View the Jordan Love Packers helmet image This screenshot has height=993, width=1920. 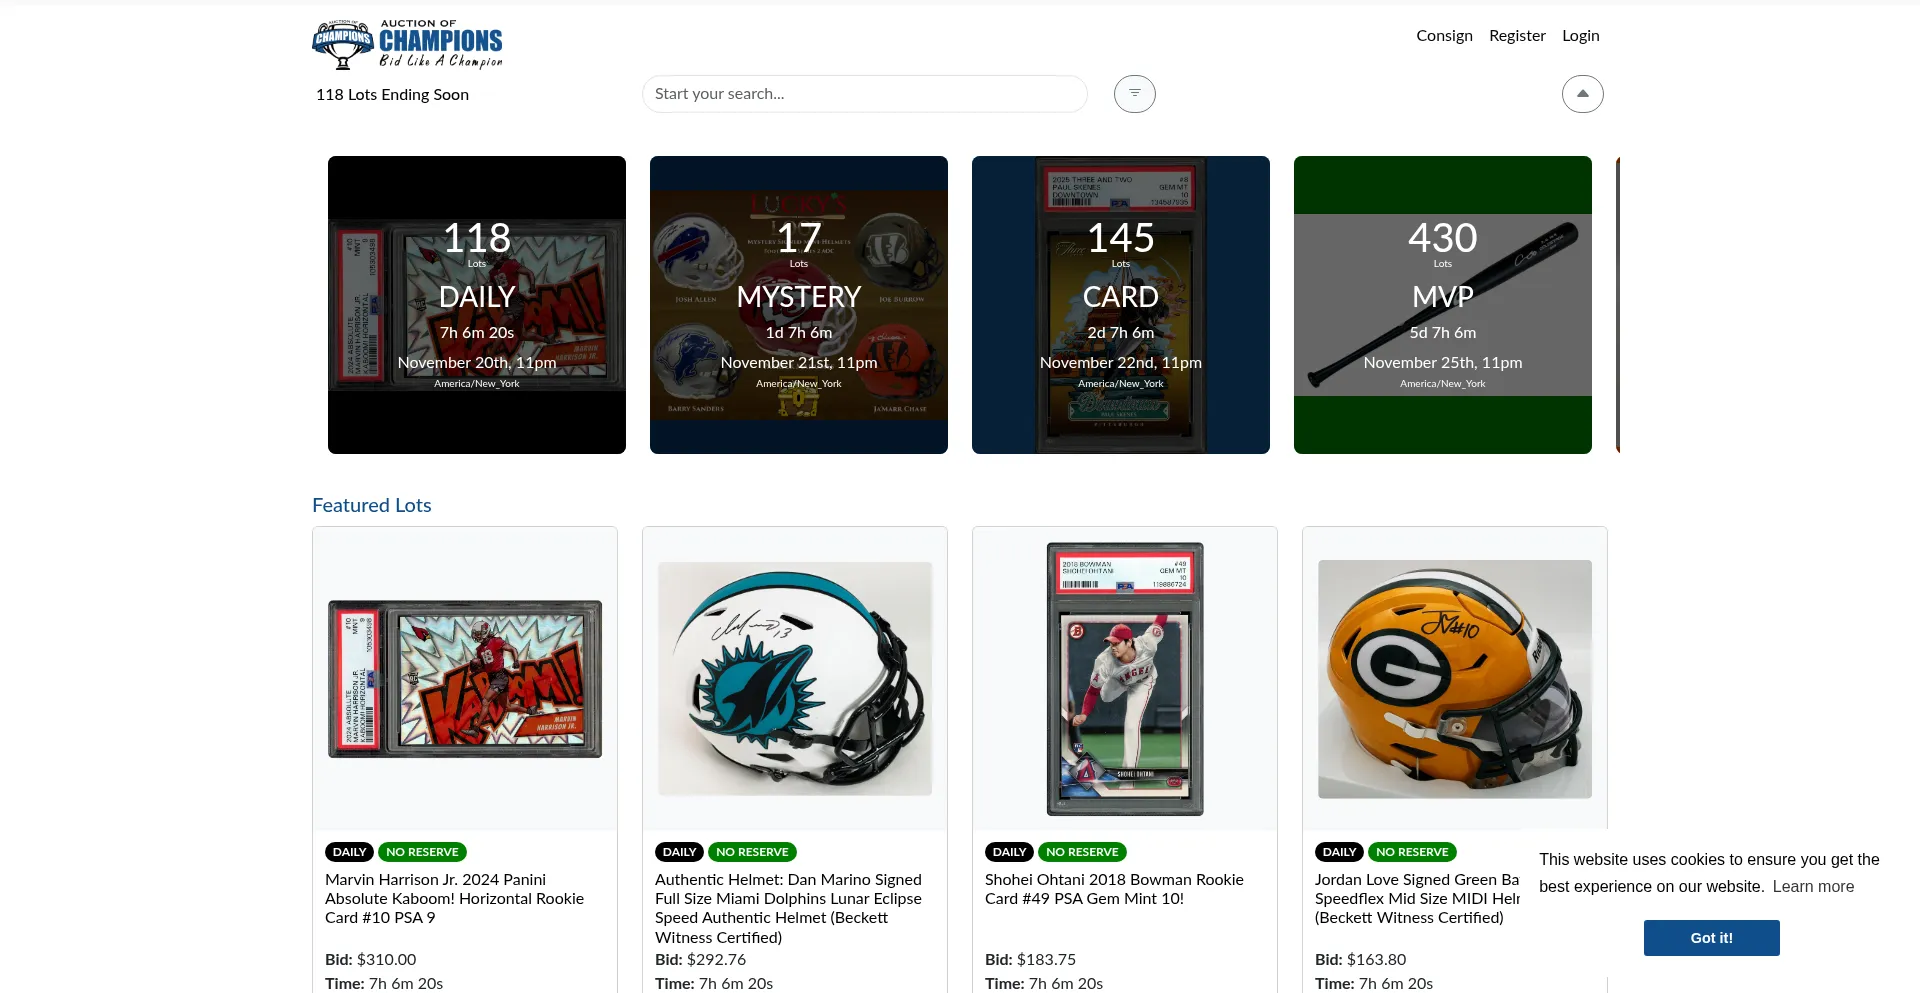point(1455,679)
